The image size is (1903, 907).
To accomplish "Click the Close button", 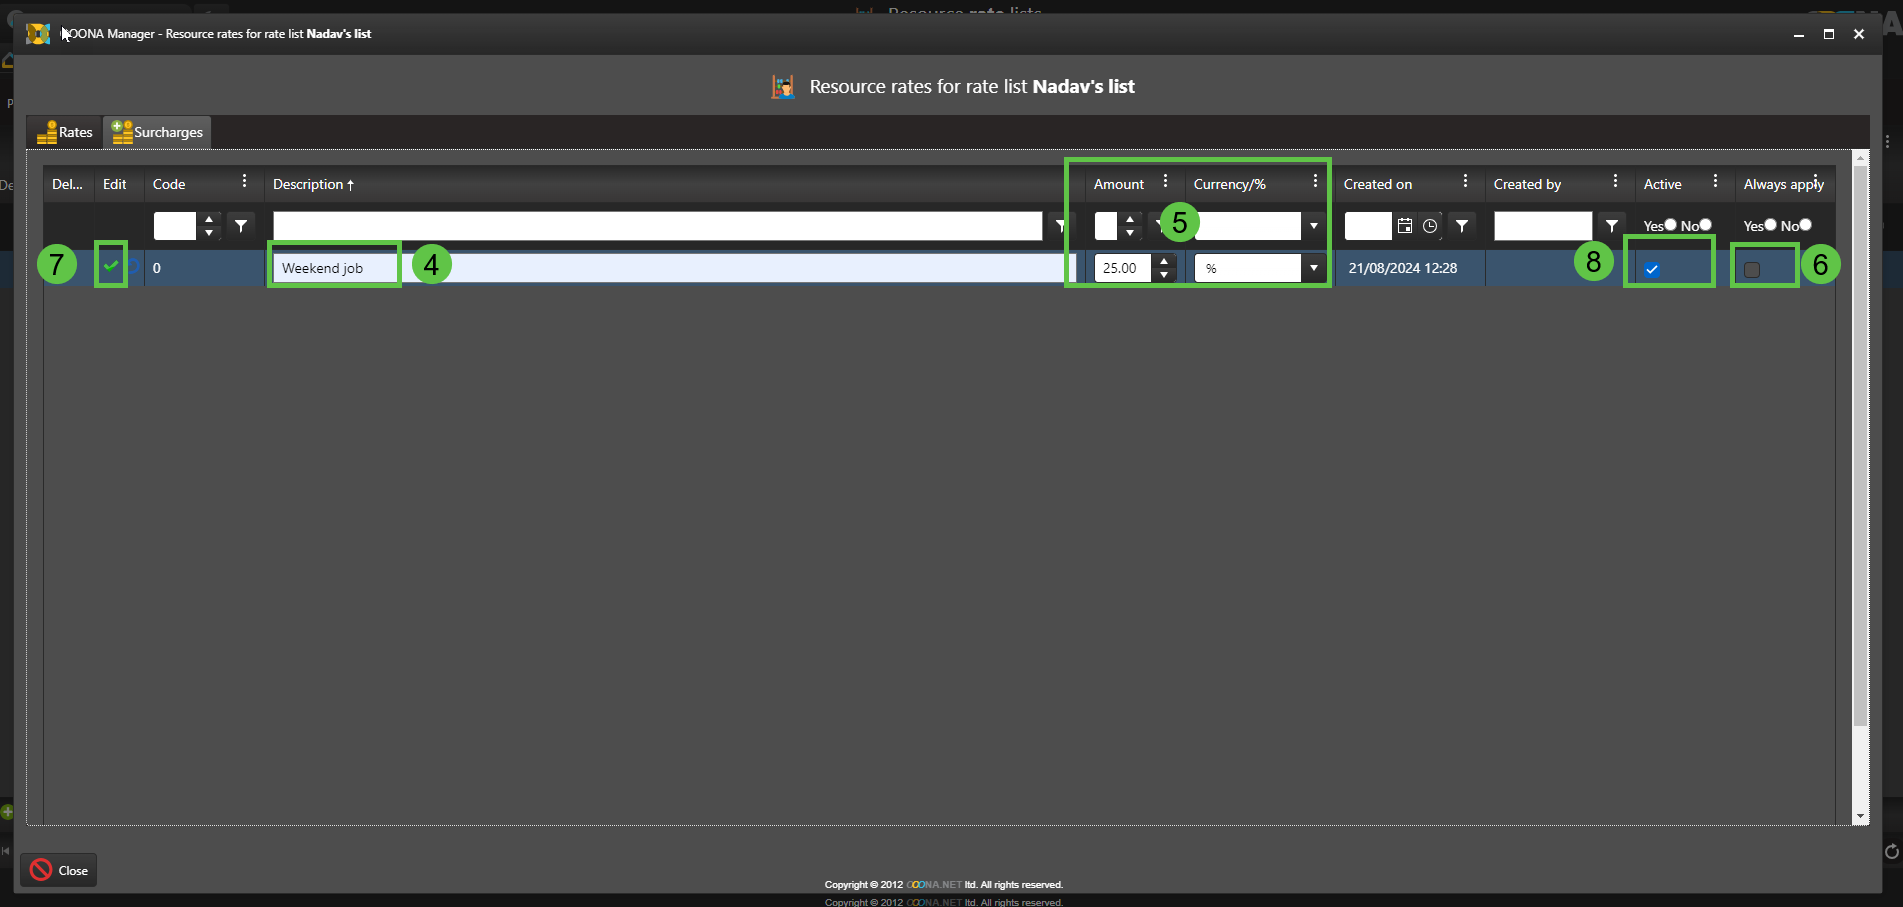I will (x=59, y=870).
